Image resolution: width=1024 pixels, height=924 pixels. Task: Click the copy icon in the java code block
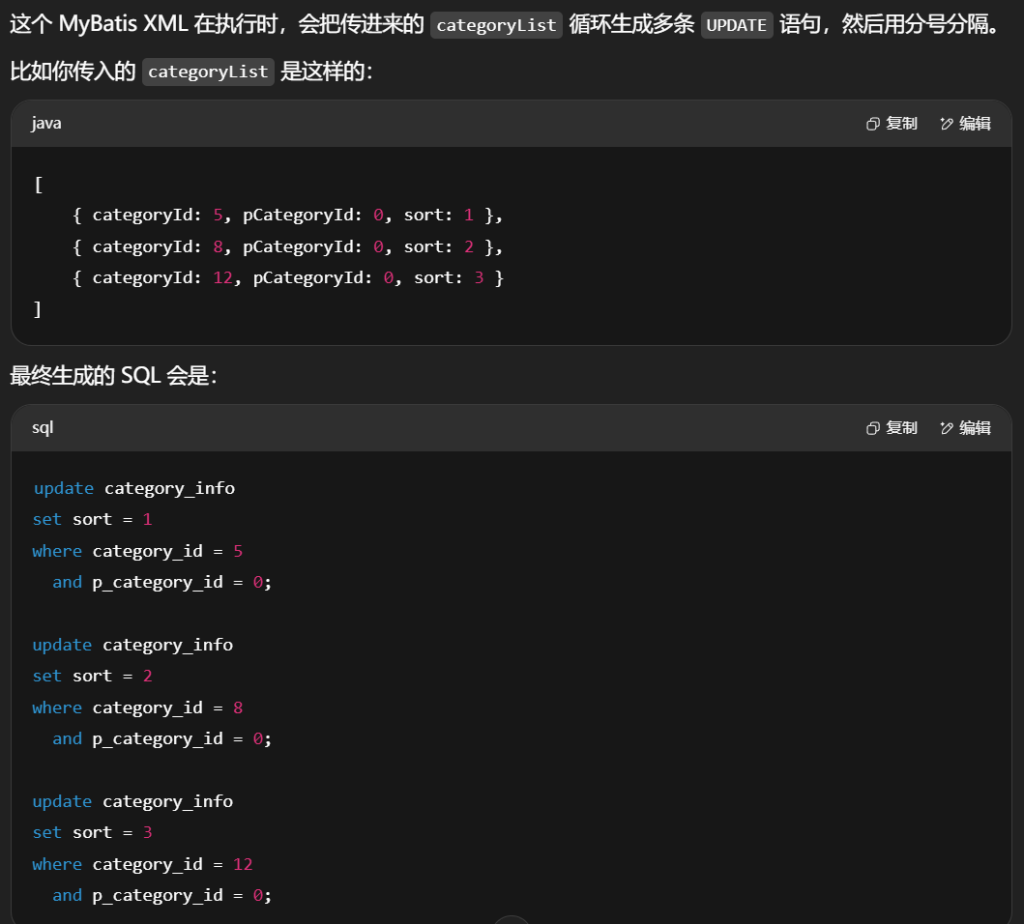tap(873, 124)
